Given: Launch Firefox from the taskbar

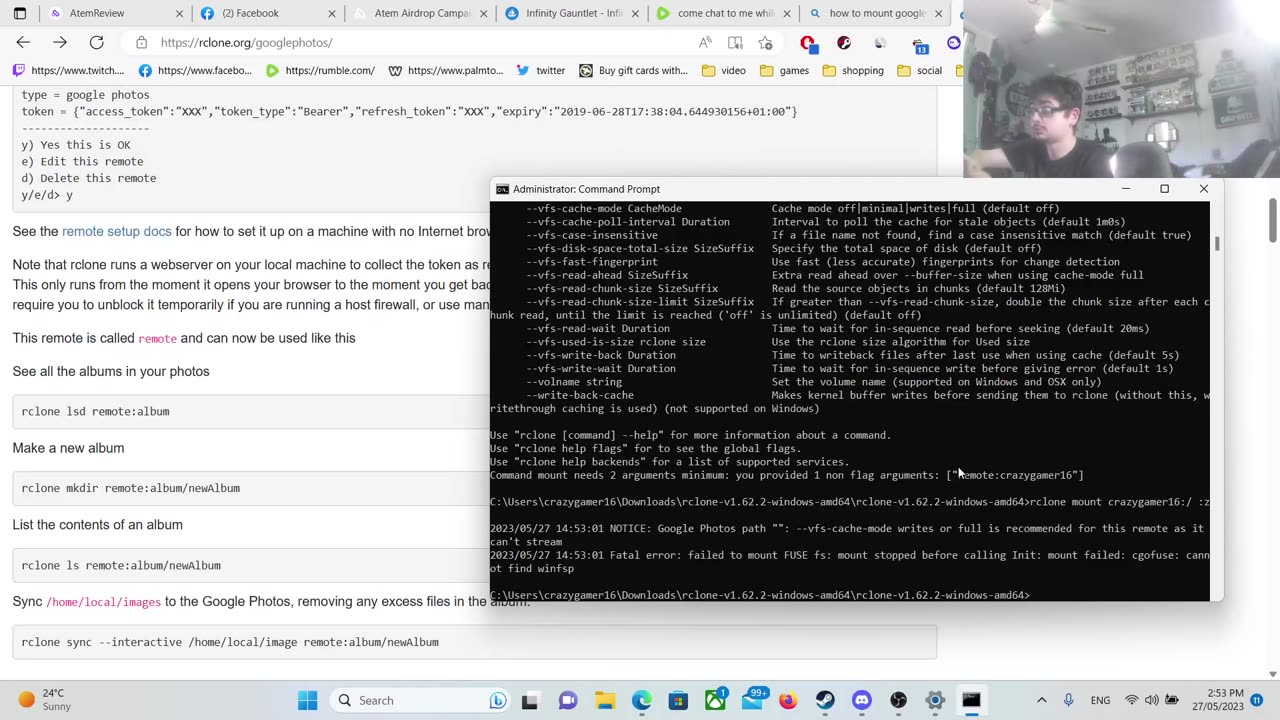Looking at the screenshot, I should [788, 700].
